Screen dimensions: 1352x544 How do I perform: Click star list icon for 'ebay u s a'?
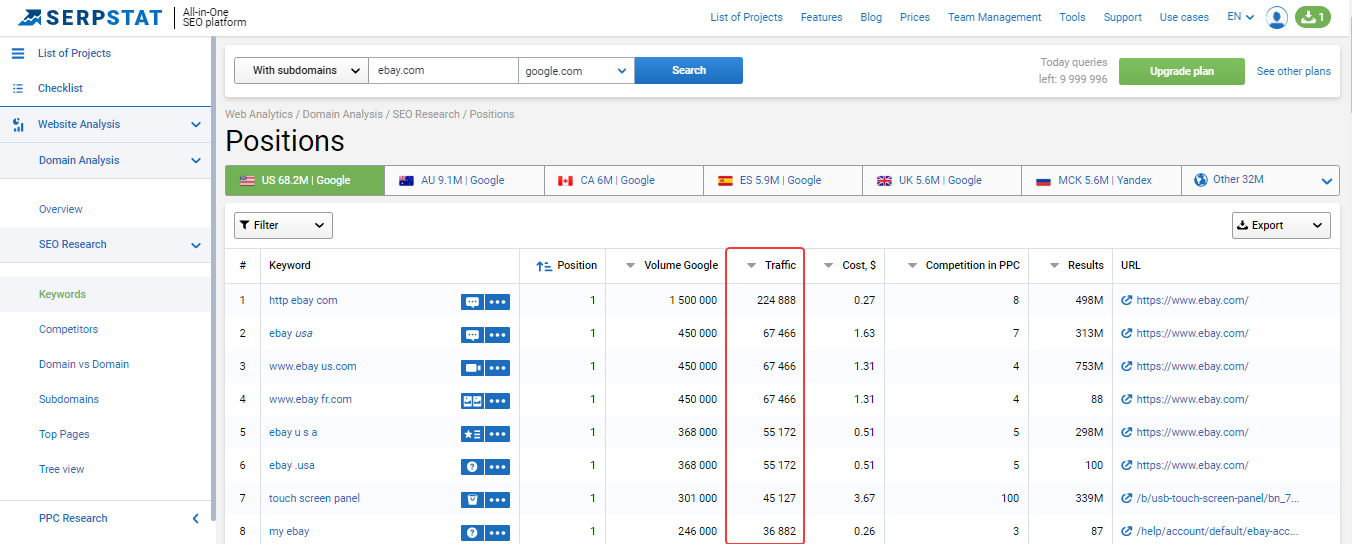click(472, 433)
